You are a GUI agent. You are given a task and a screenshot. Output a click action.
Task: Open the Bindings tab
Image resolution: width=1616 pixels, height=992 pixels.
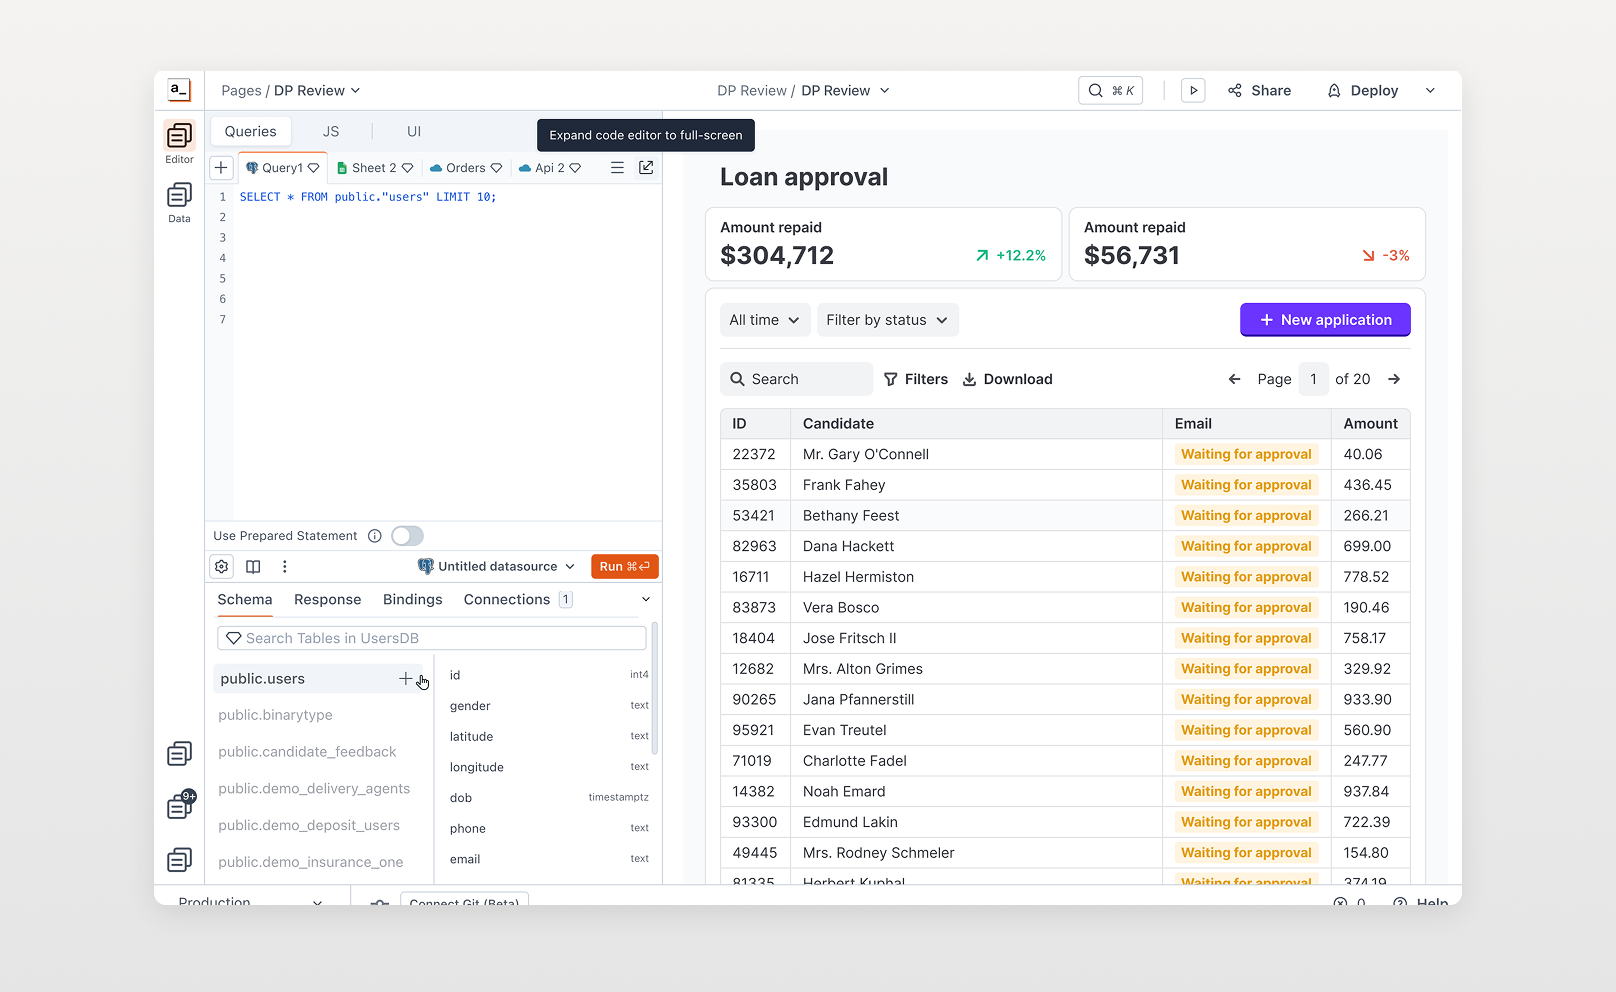(x=412, y=599)
